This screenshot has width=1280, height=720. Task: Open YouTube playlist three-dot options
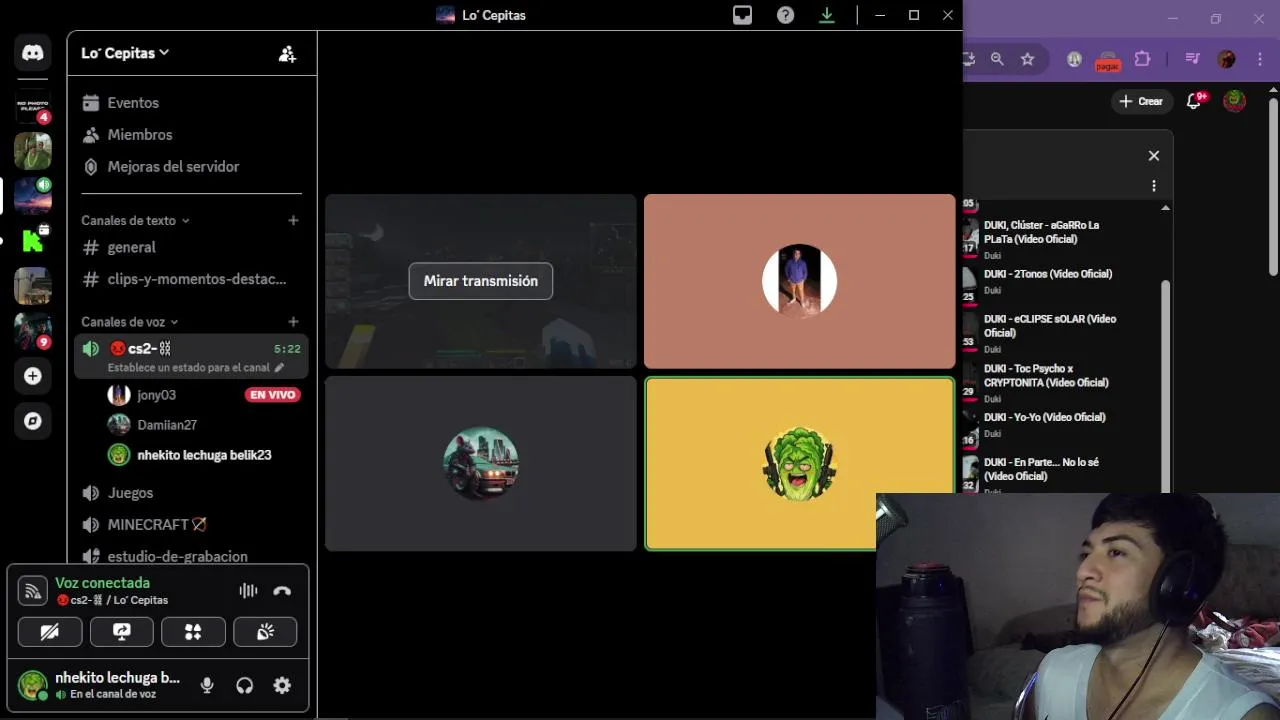pyautogui.click(x=1154, y=186)
